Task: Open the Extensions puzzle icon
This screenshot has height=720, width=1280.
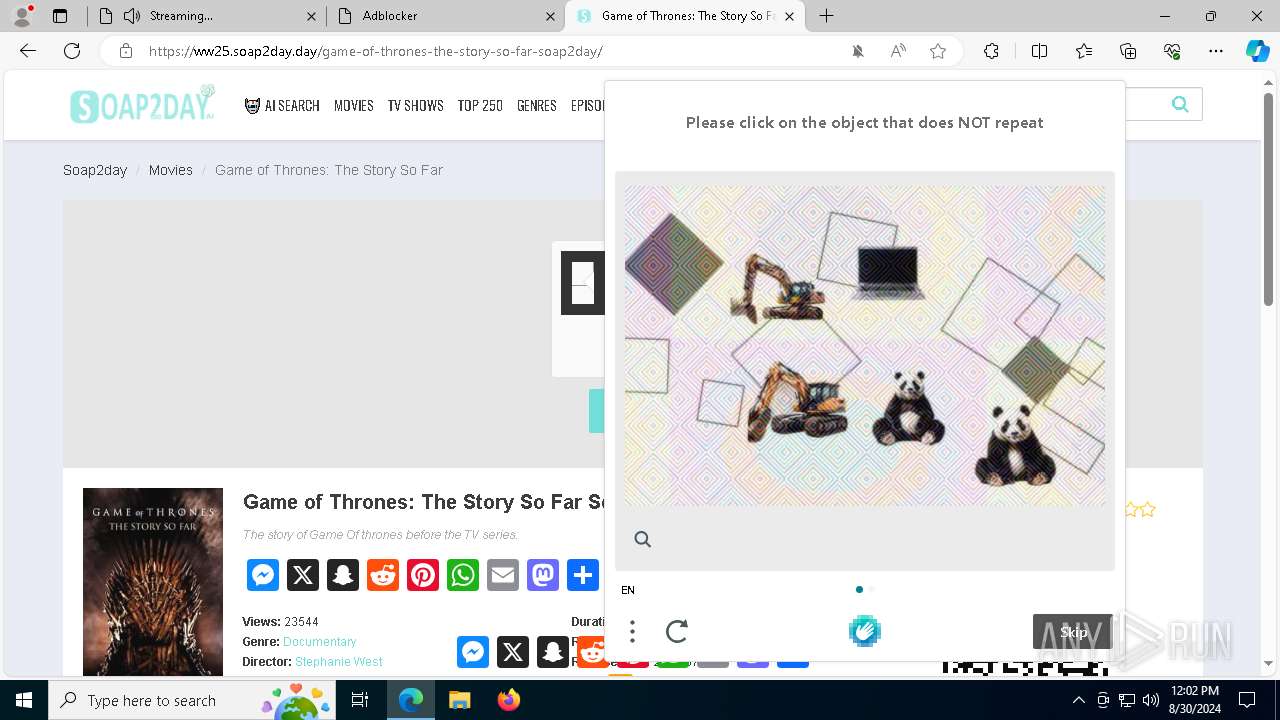Action: click(991, 51)
